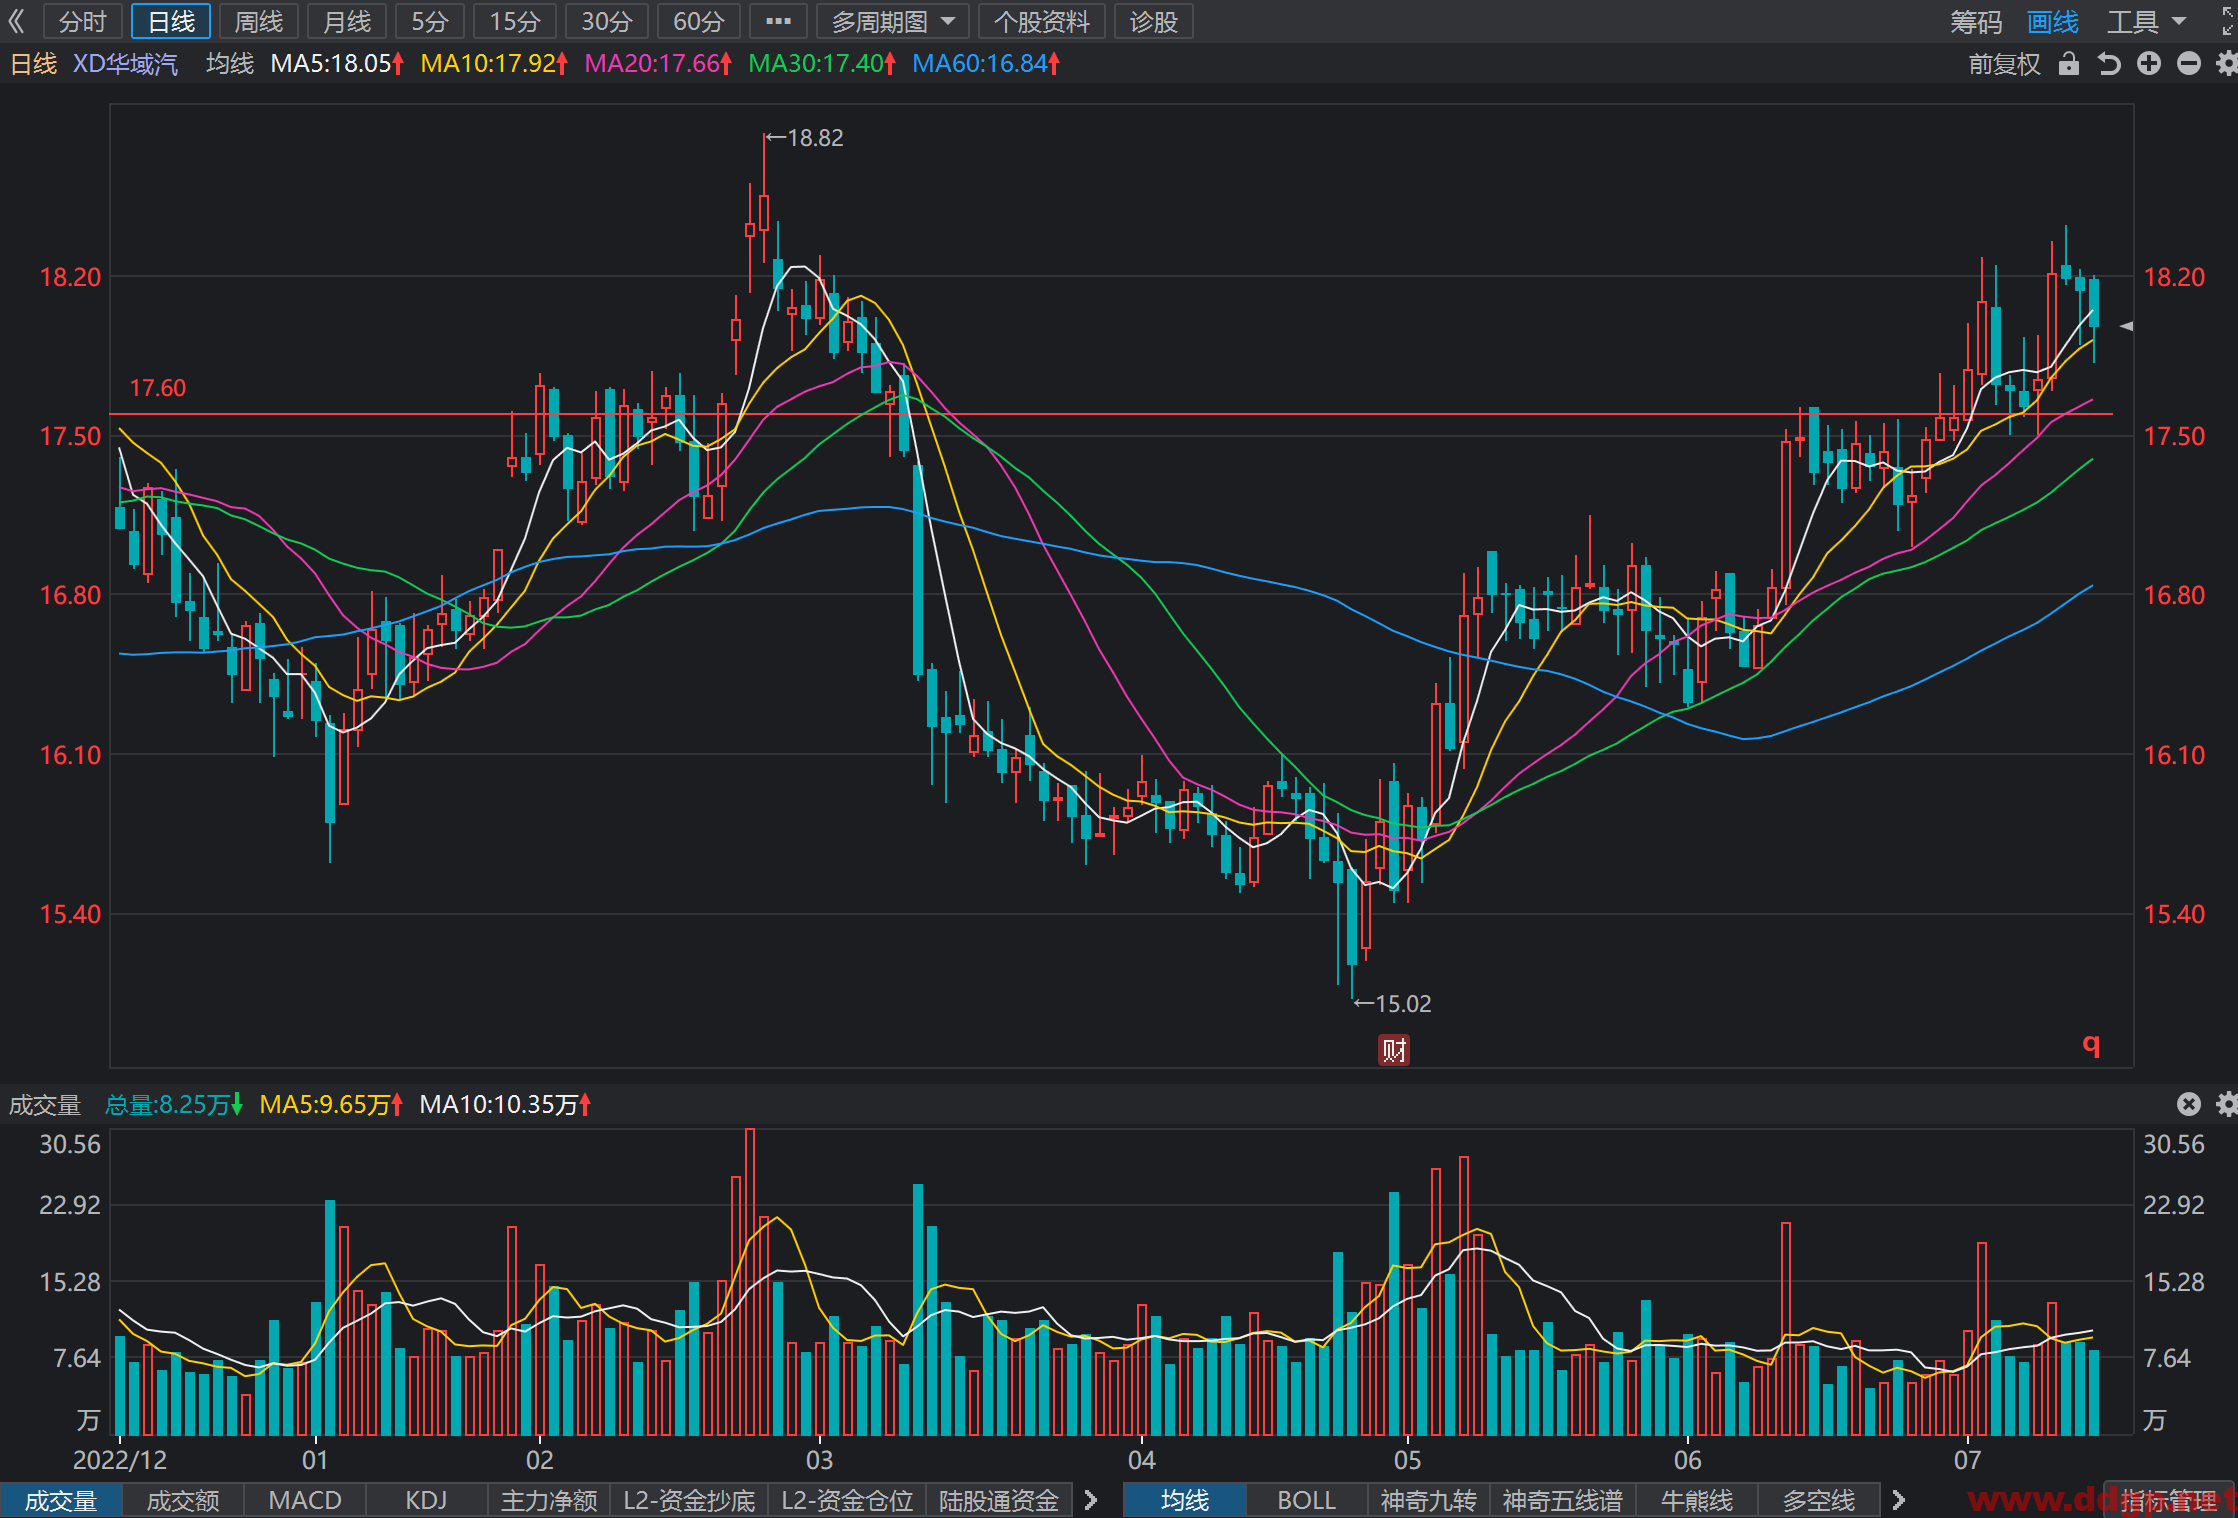
Task: Zoom out chart with the minus icon
Action: coord(2189,64)
